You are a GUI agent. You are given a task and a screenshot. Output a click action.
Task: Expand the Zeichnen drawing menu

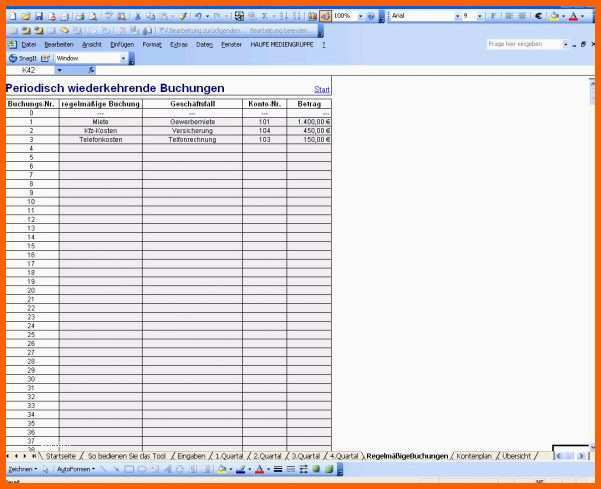(22, 469)
